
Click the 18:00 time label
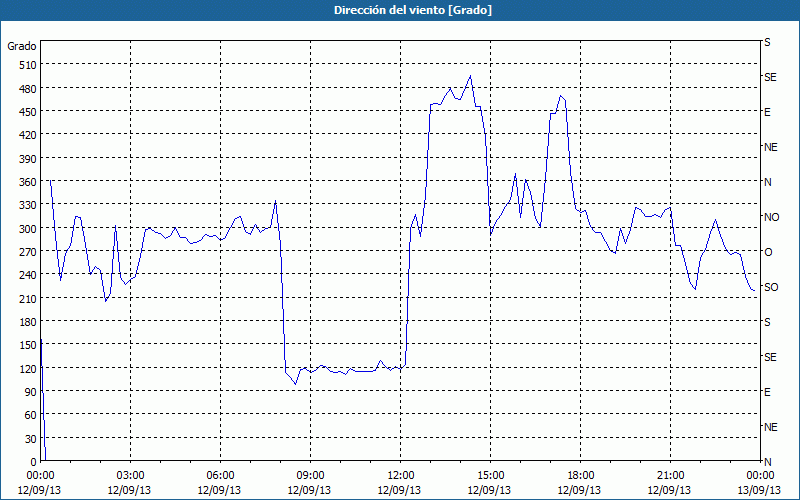pyautogui.click(x=580, y=476)
